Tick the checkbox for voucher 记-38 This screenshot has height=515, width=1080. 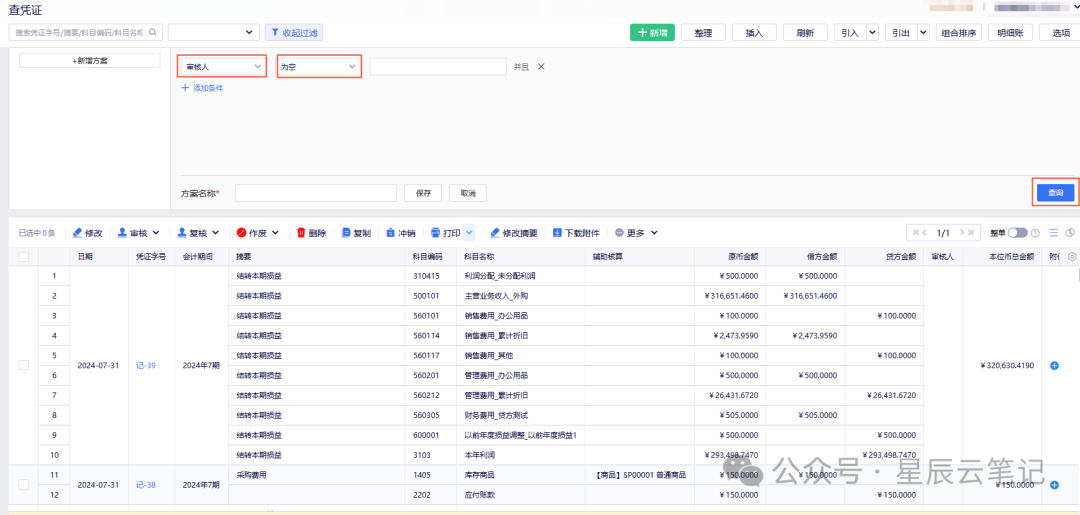coord(23,485)
